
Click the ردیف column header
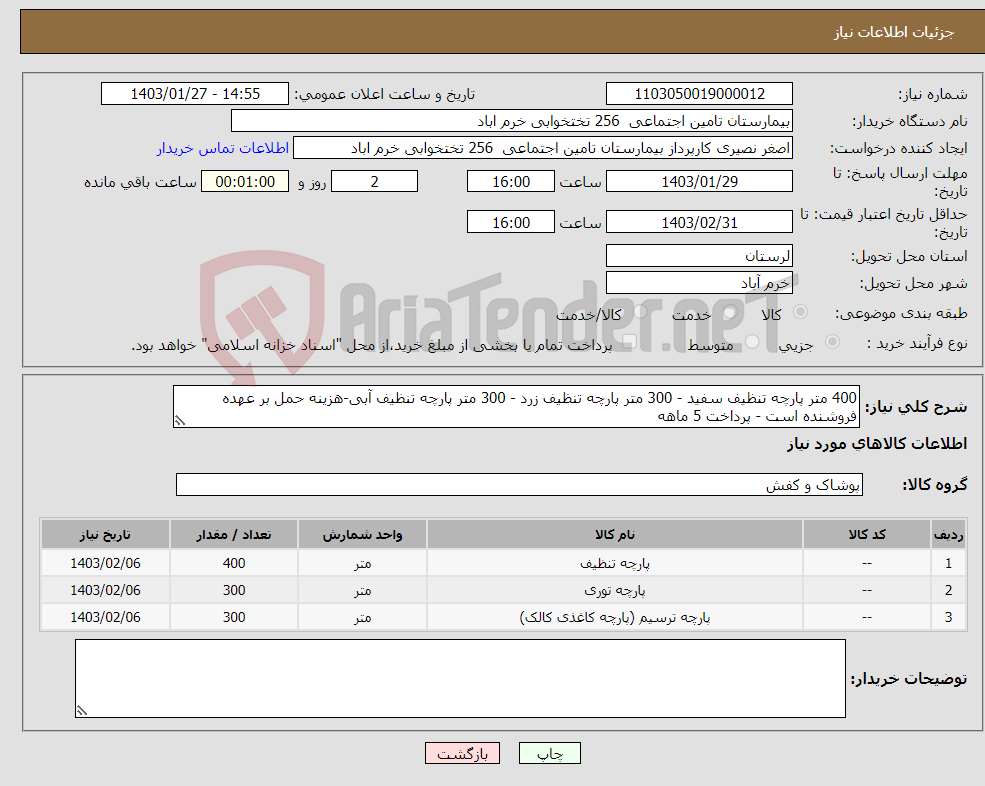(x=949, y=535)
